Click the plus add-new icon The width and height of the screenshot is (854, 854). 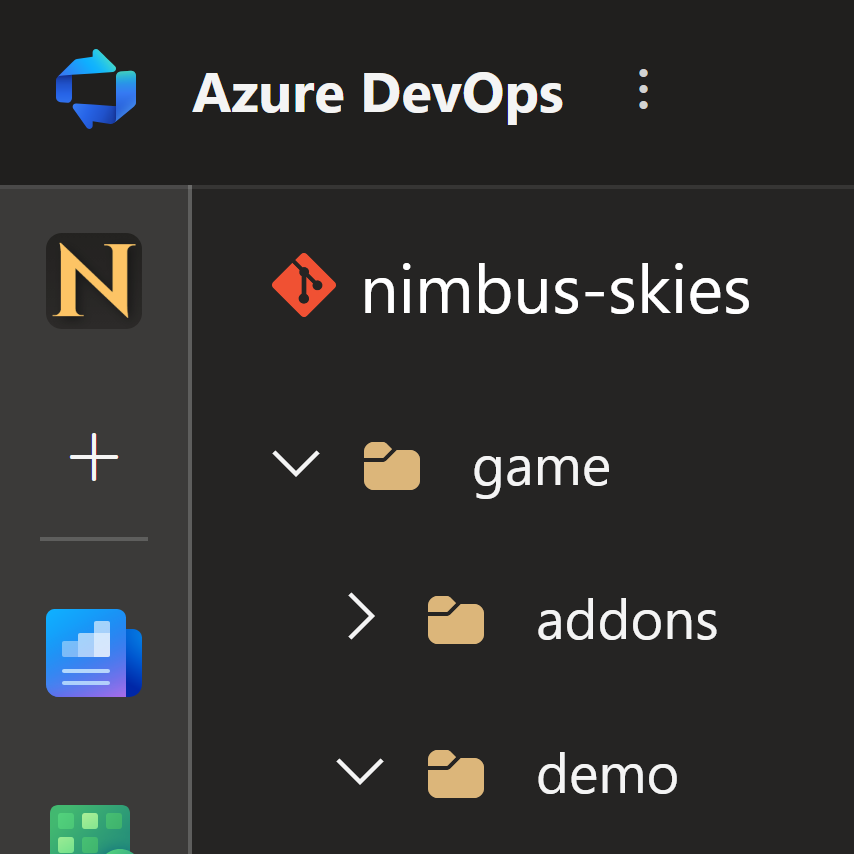pos(94,457)
